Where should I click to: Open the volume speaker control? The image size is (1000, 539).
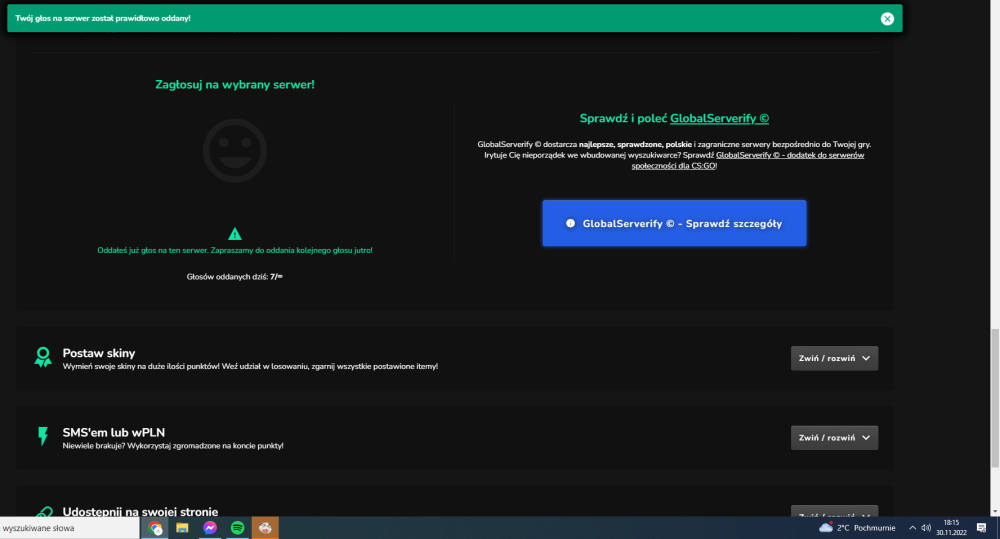pyautogui.click(x=926, y=528)
